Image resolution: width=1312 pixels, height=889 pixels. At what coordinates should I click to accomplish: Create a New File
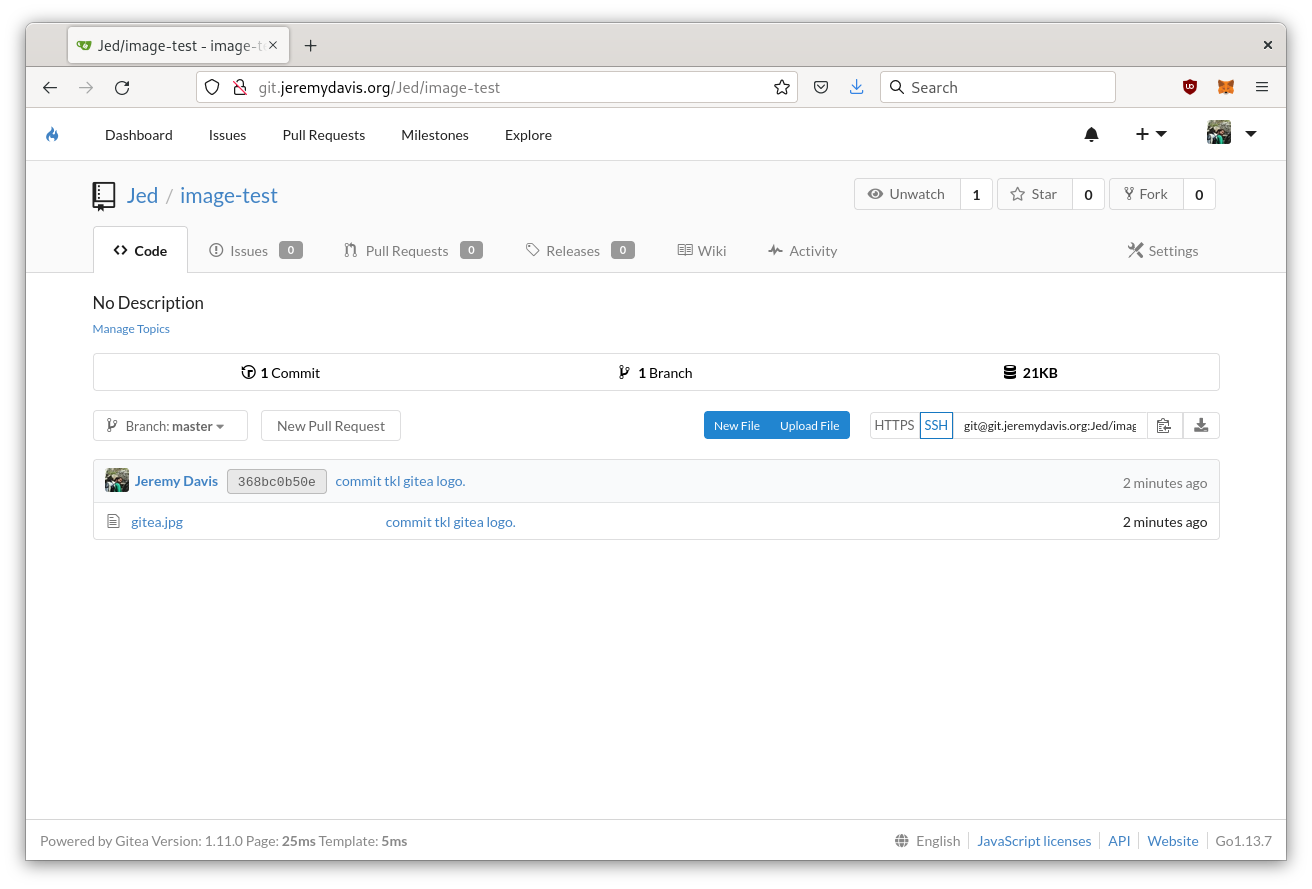(x=736, y=425)
